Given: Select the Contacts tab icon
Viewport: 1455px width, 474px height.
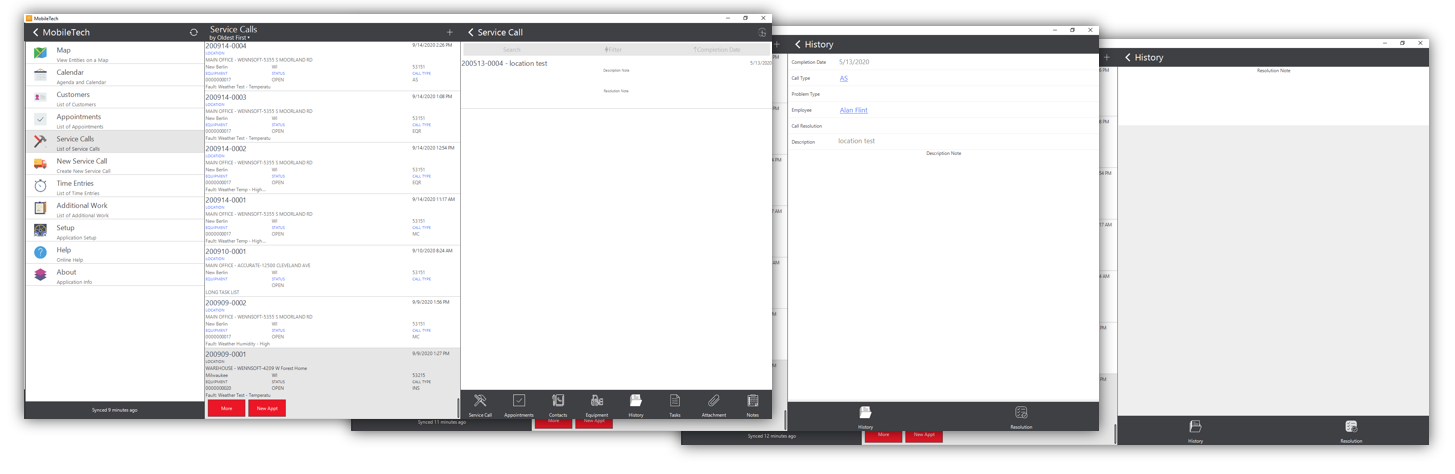Looking at the screenshot, I should click(x=558, y=403).
